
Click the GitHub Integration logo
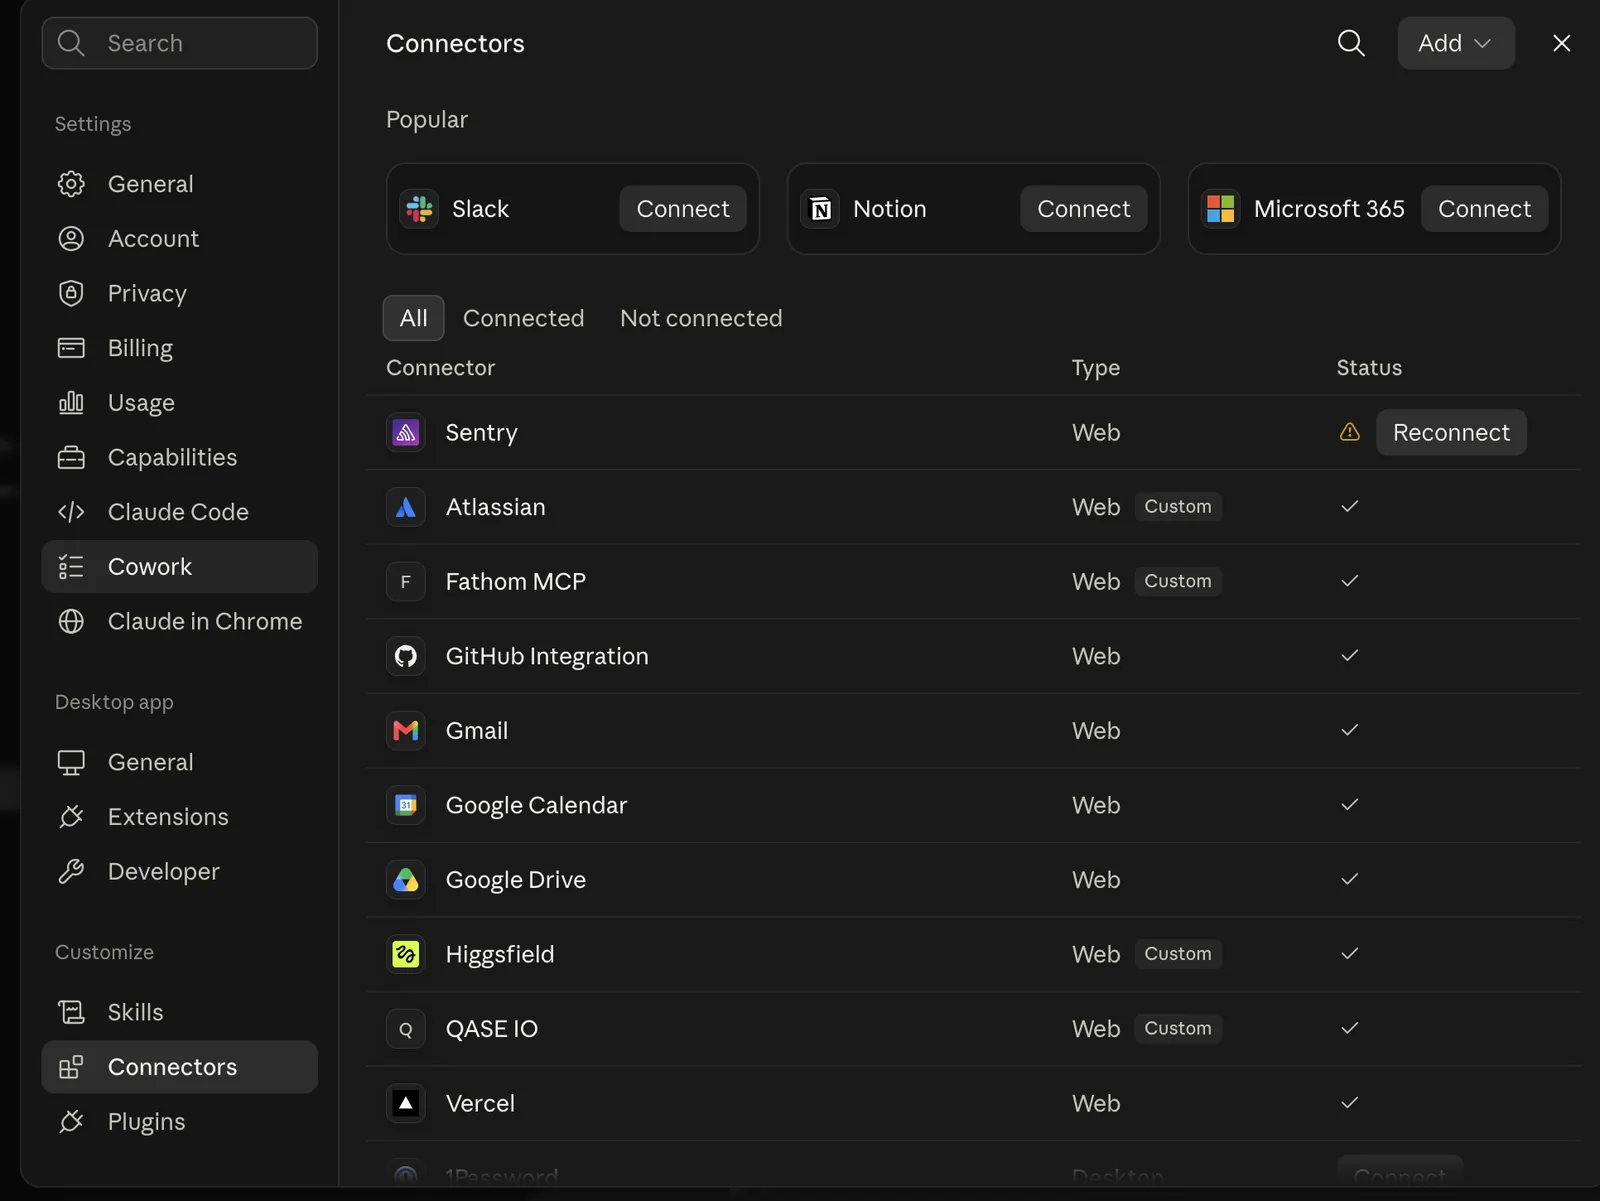[406, 656]
